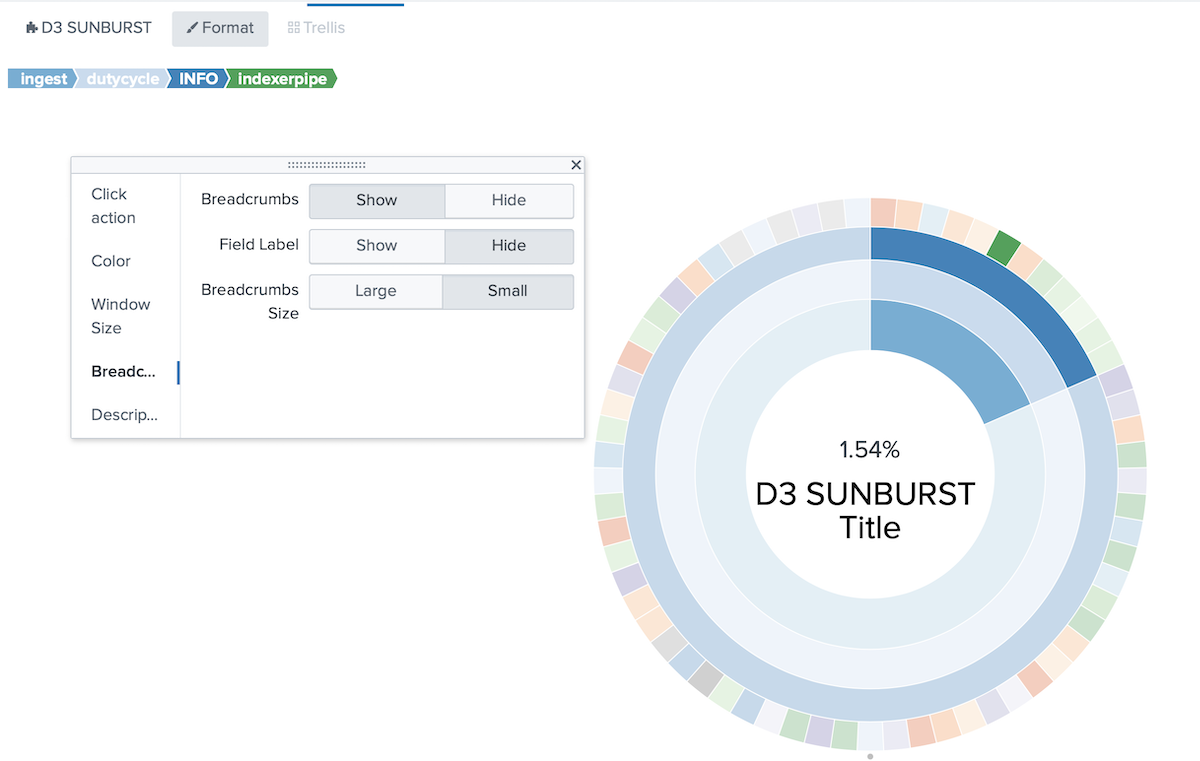This screenshot has height=761, width=1200.
Task: Select the pencil icon on the Format button
Action: pyautogui.click(x=191, y=28)
